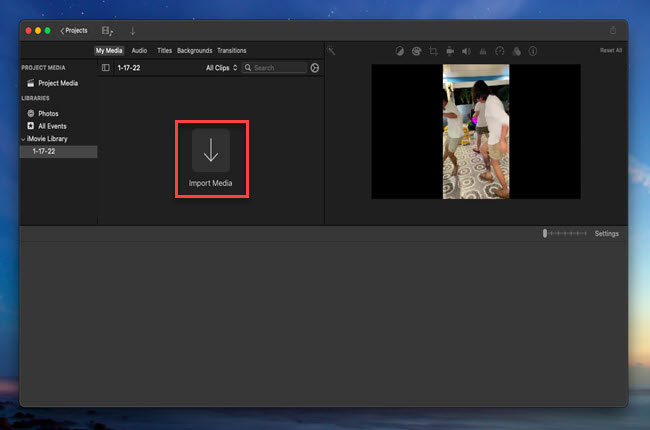Image resolution: width=650 pixels, height=430 pixels.
Task: Click the magic wand auto-enhance icon
Action: pos(331,51)
